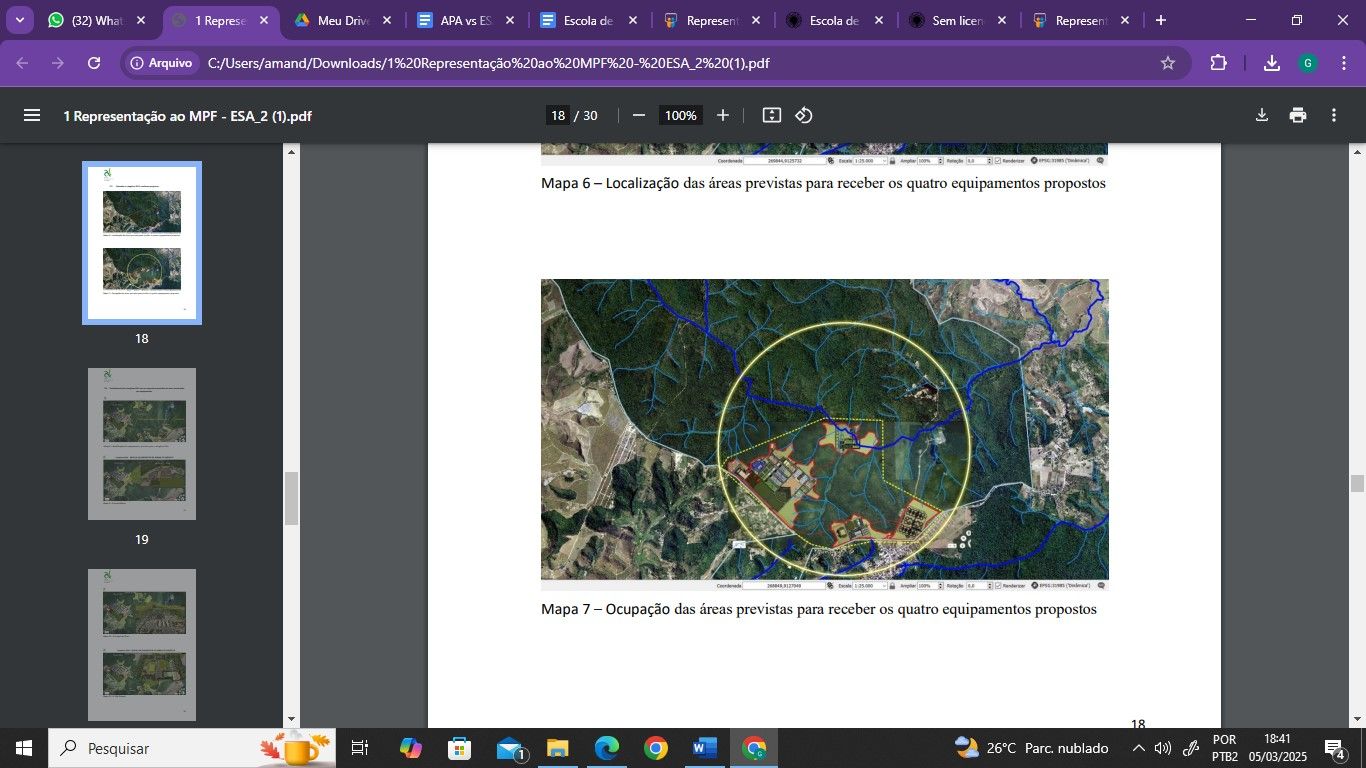
Task: Toggle the PDF sidebar menu icon
Action: [32, 115]
